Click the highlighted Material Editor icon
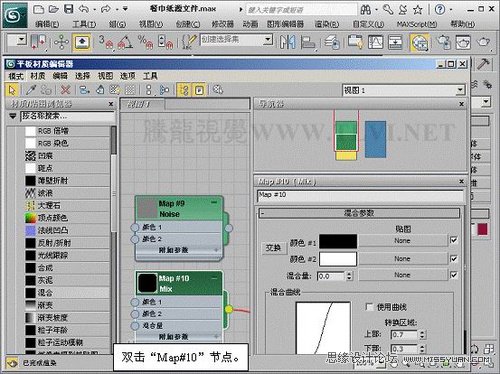 point(420,42)
